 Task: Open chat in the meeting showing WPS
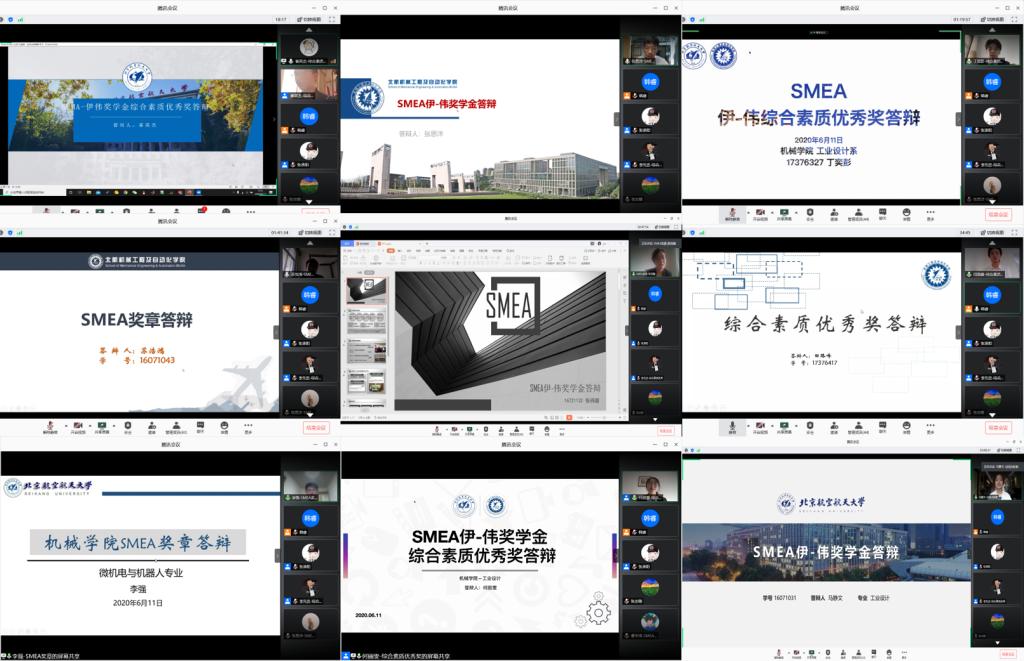[x=531, y=430]
